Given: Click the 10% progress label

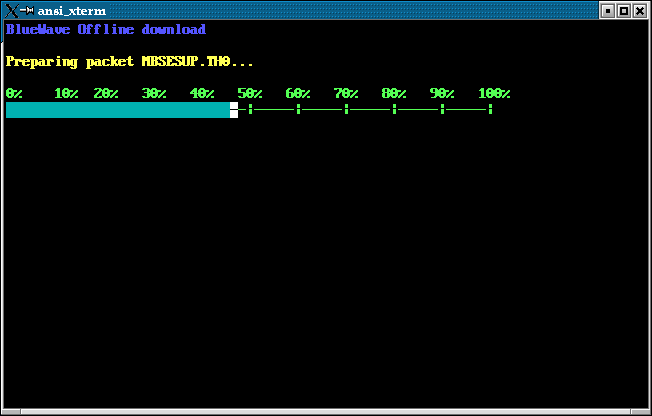Looking at the screenshot, I should point(66,93).
